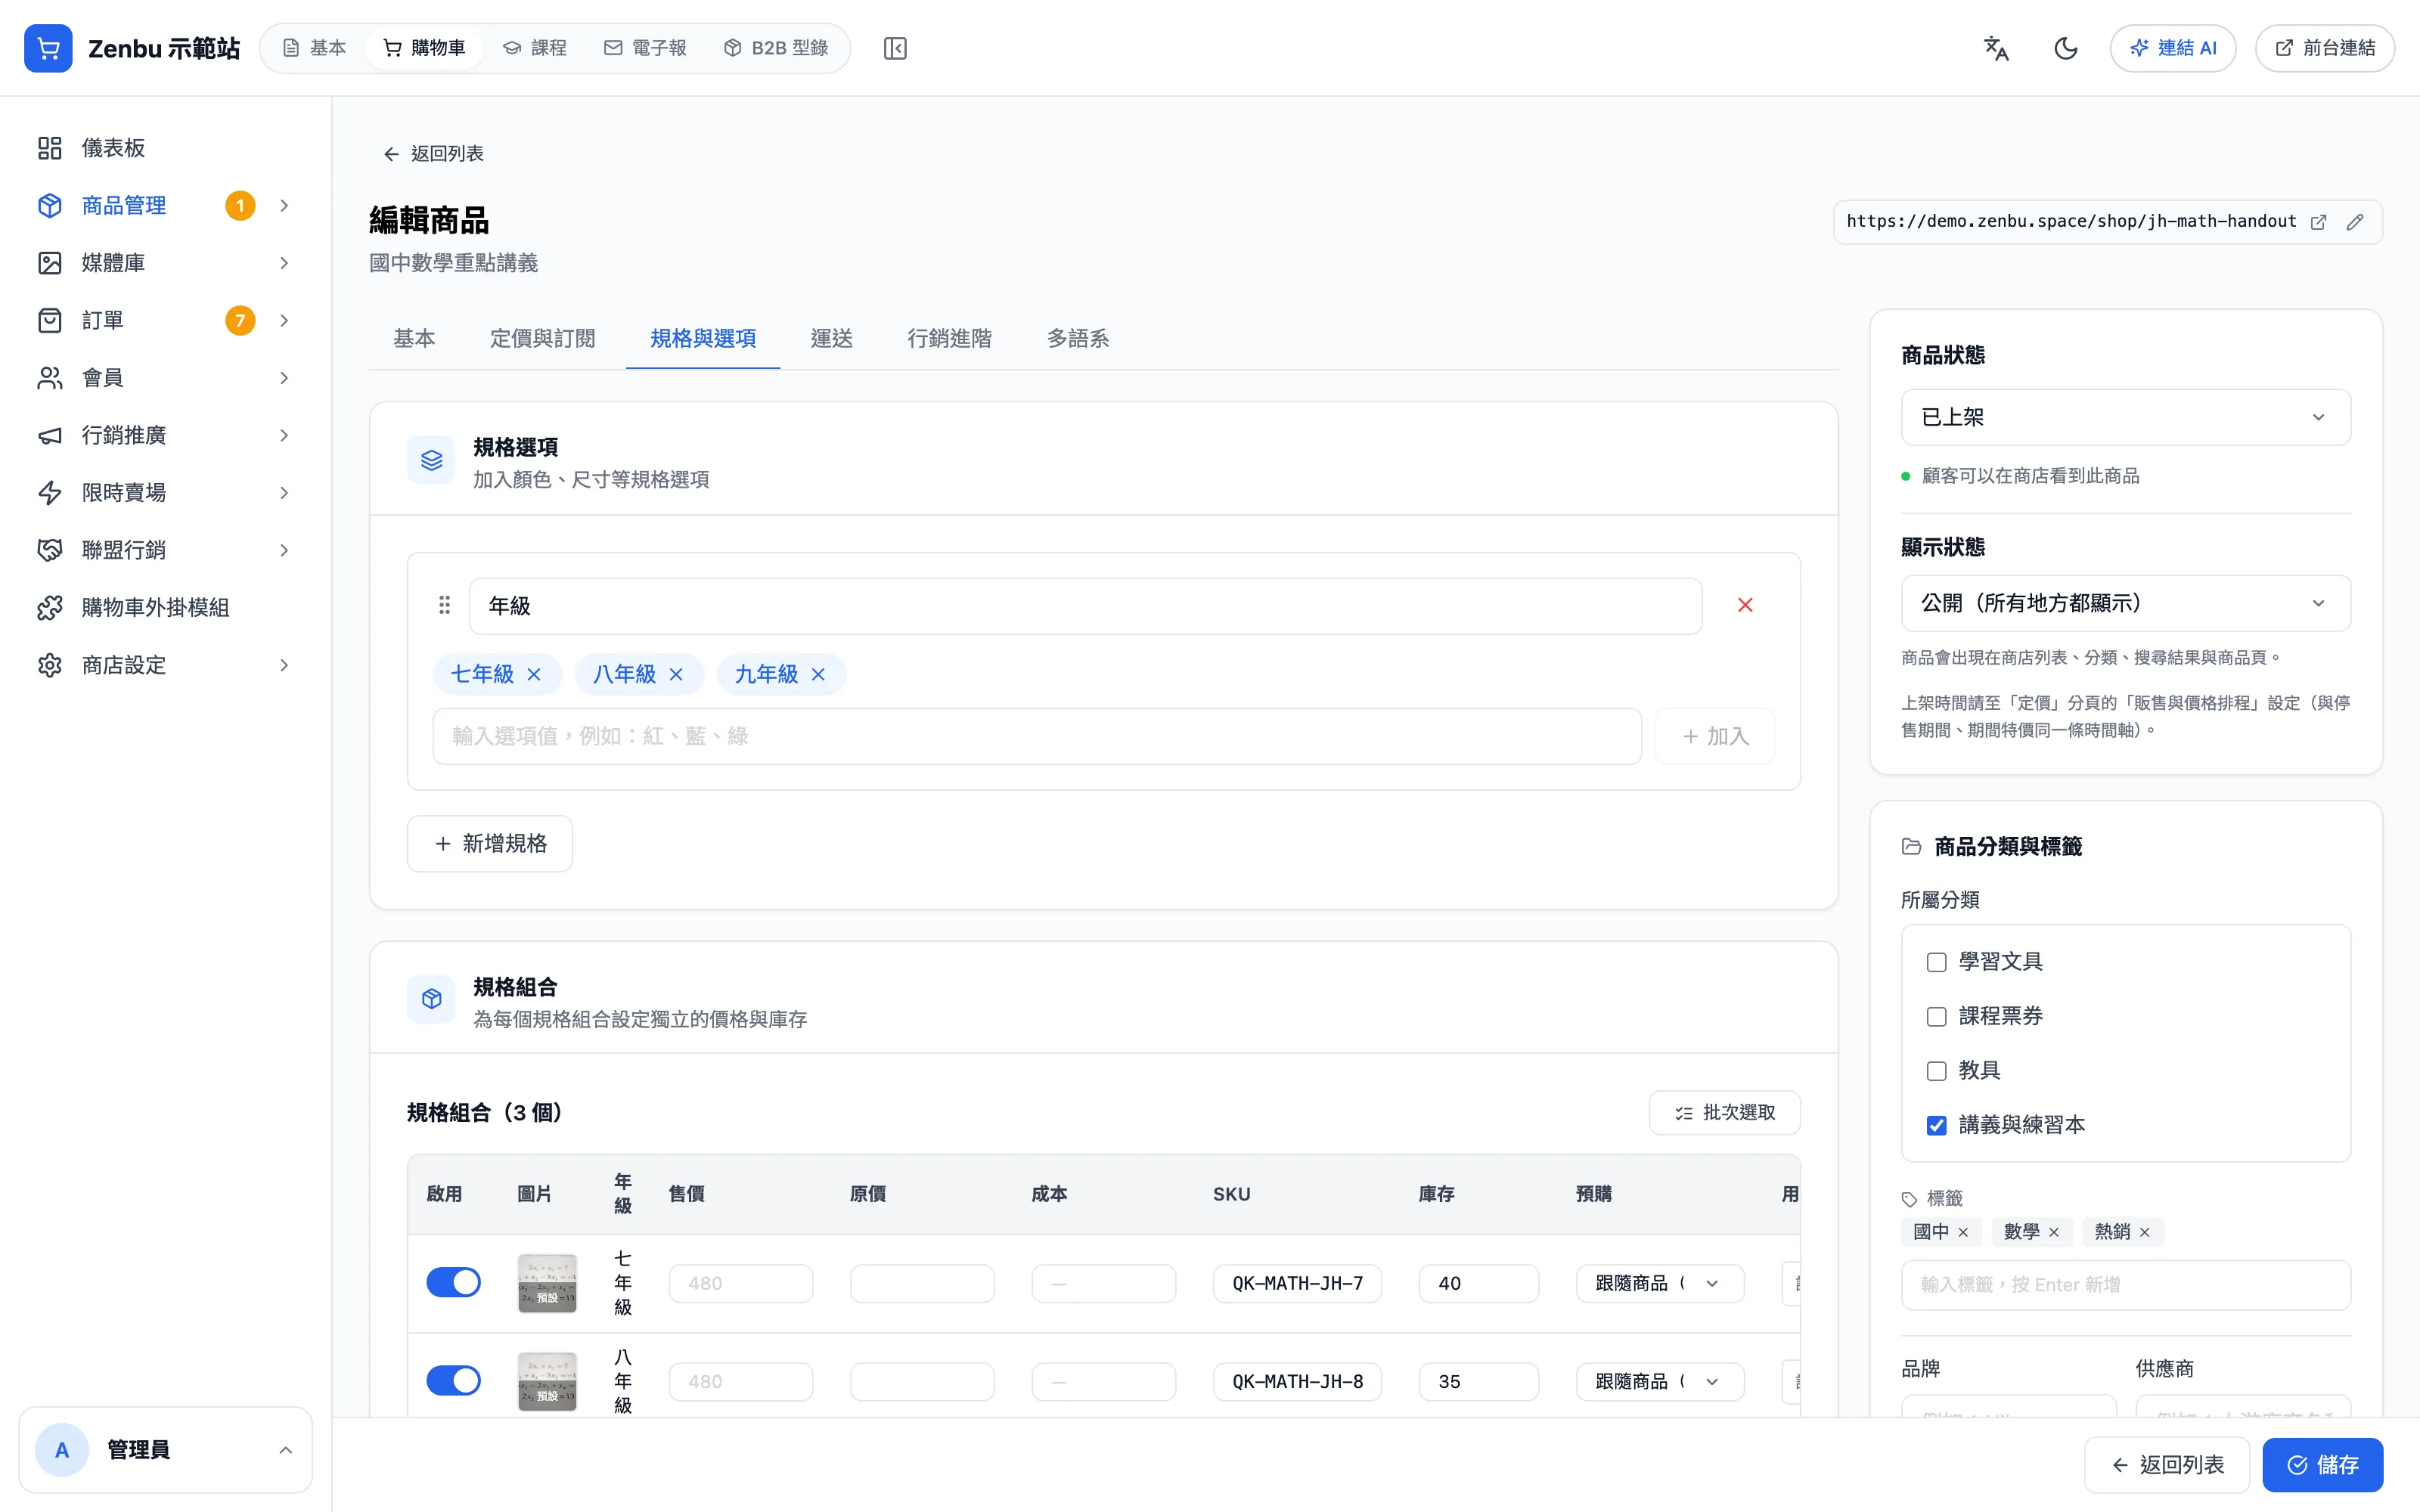The image size is (2420, 1512).
Task: Open 商店設定 gear icon
Action: click(50, 665)
